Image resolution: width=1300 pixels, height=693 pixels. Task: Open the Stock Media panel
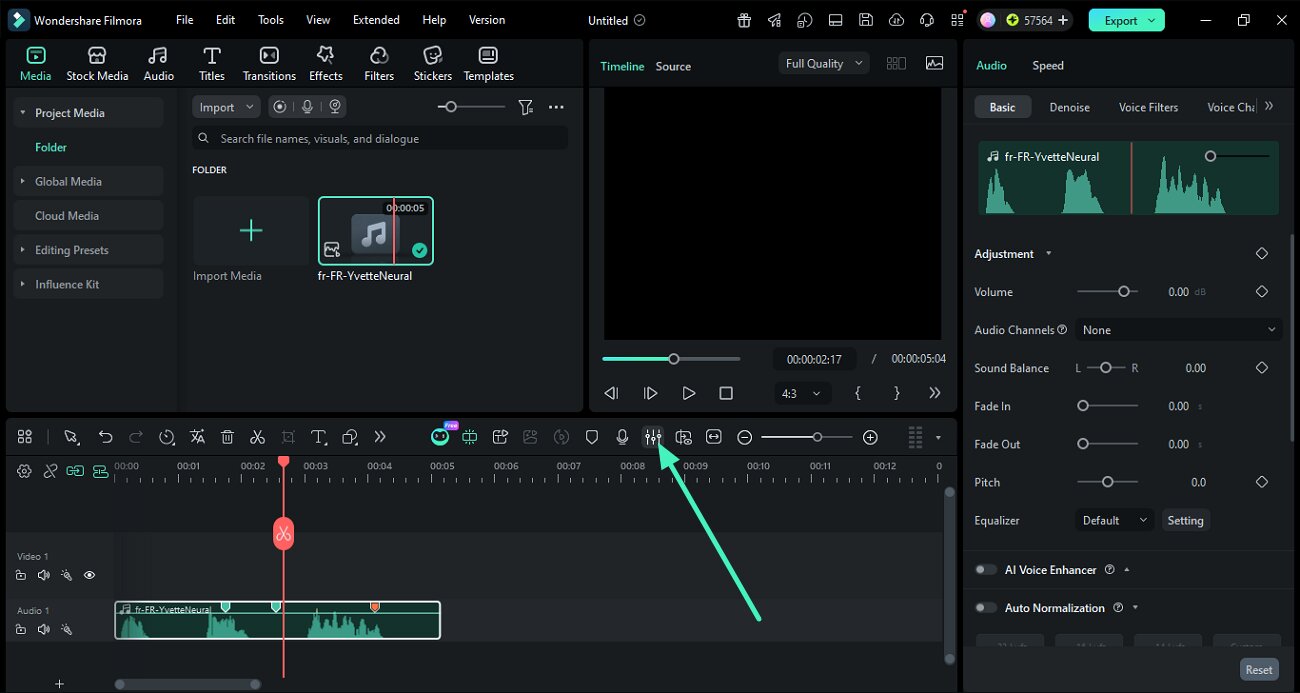click(97, 64)
